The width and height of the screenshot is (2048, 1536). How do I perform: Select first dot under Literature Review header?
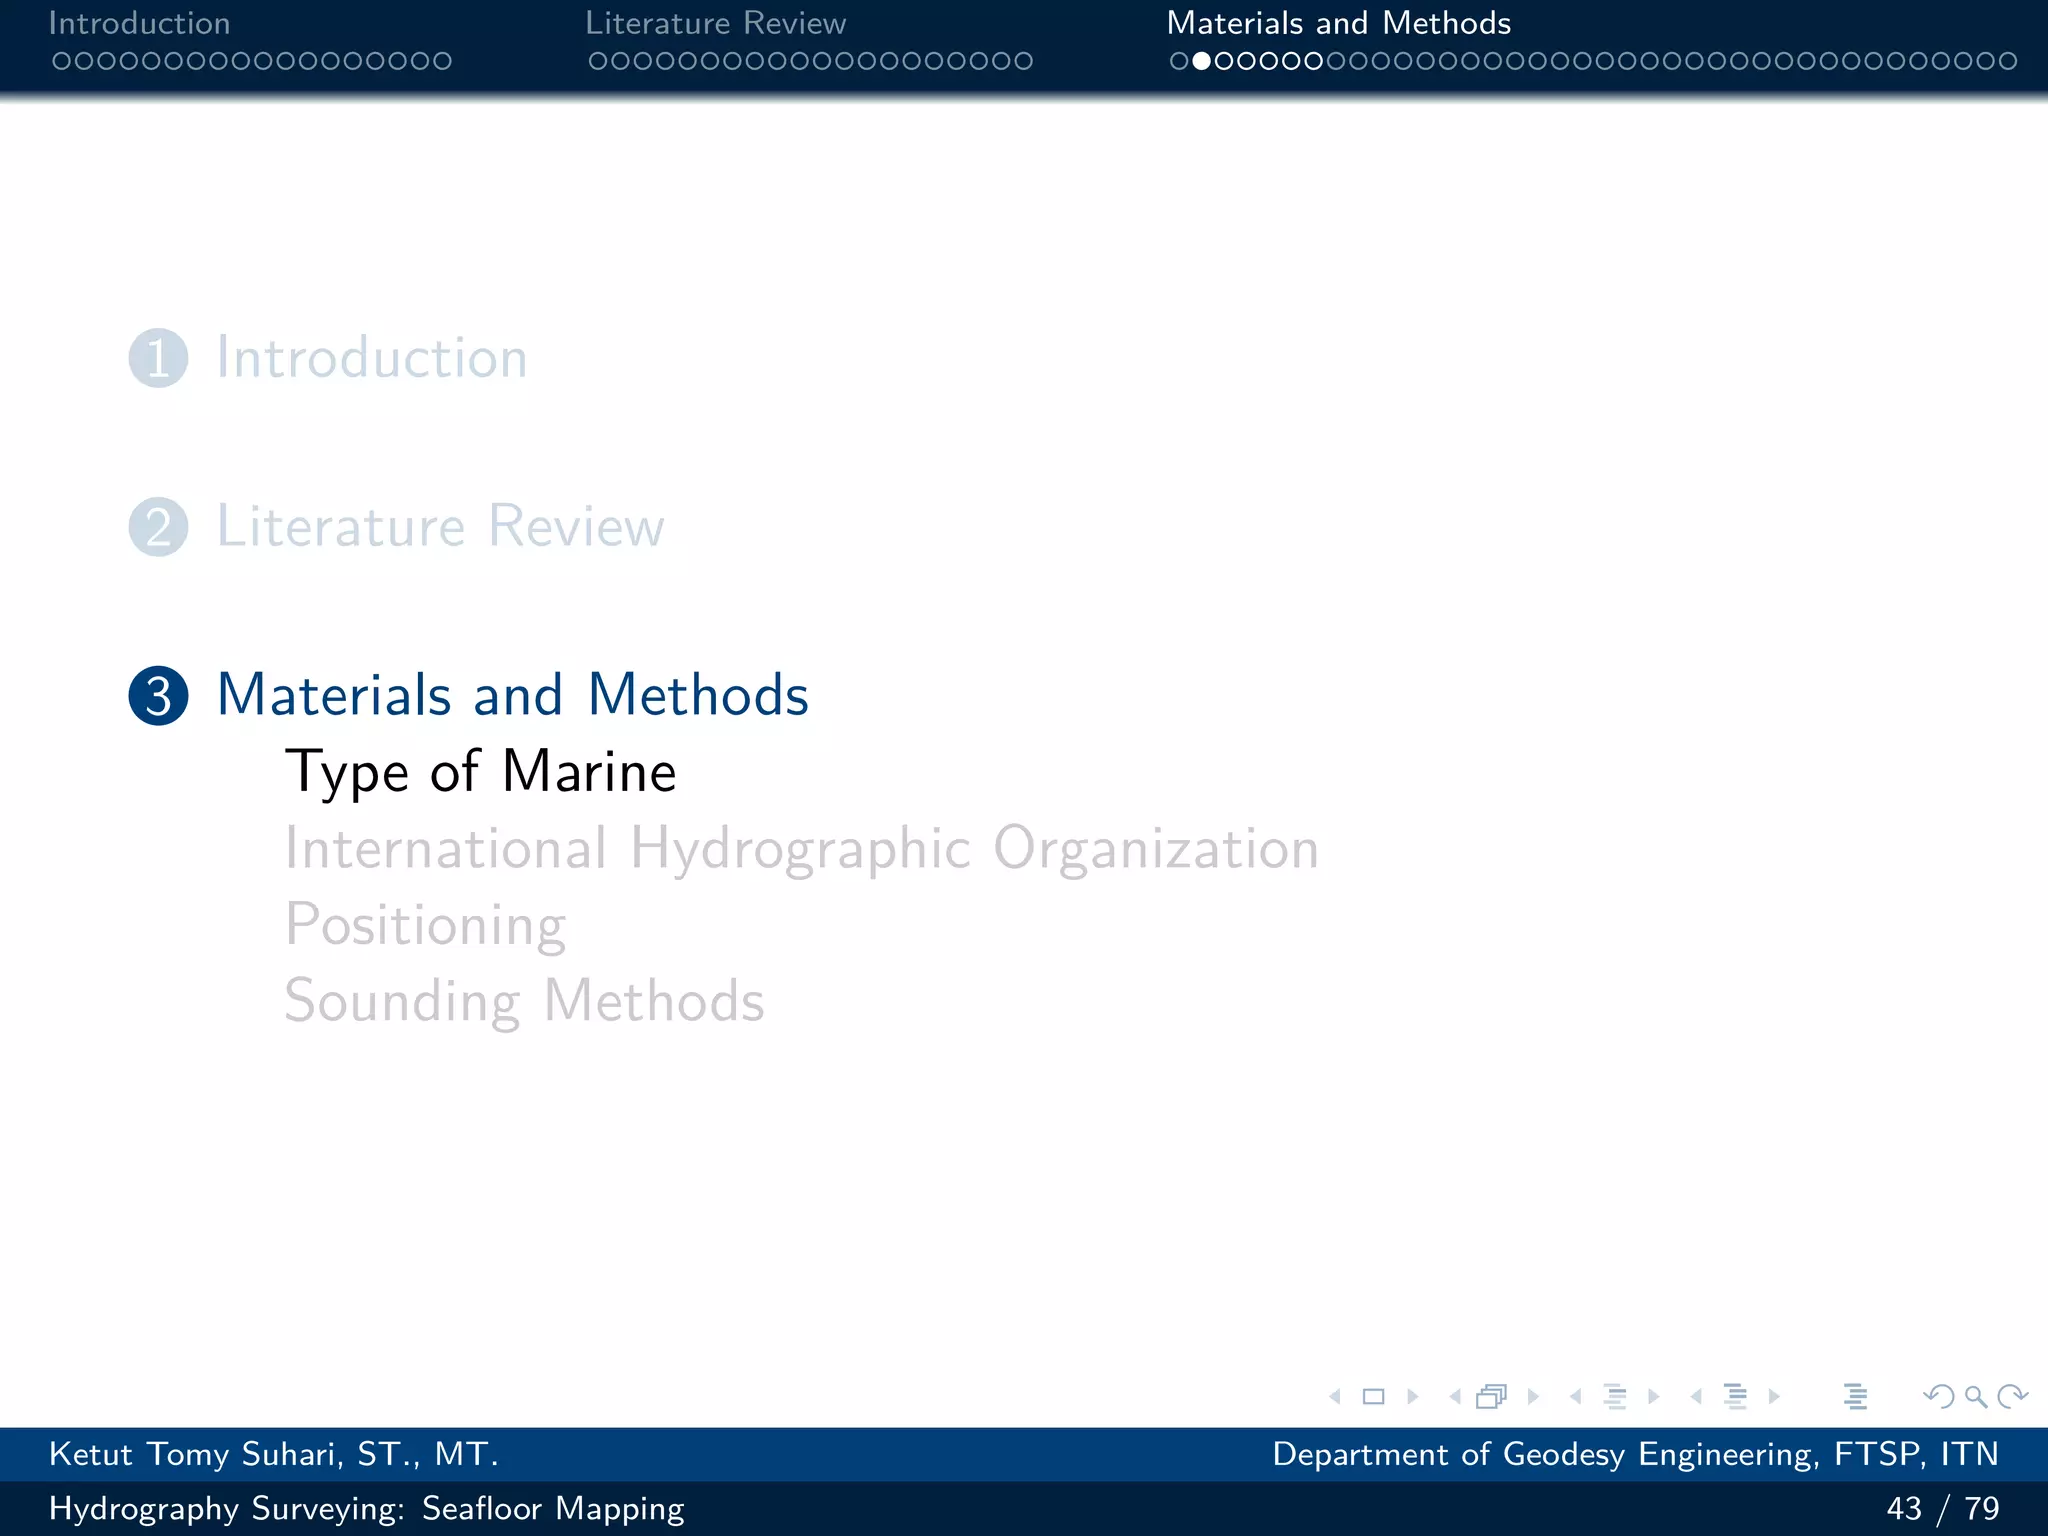click(598, 61)
